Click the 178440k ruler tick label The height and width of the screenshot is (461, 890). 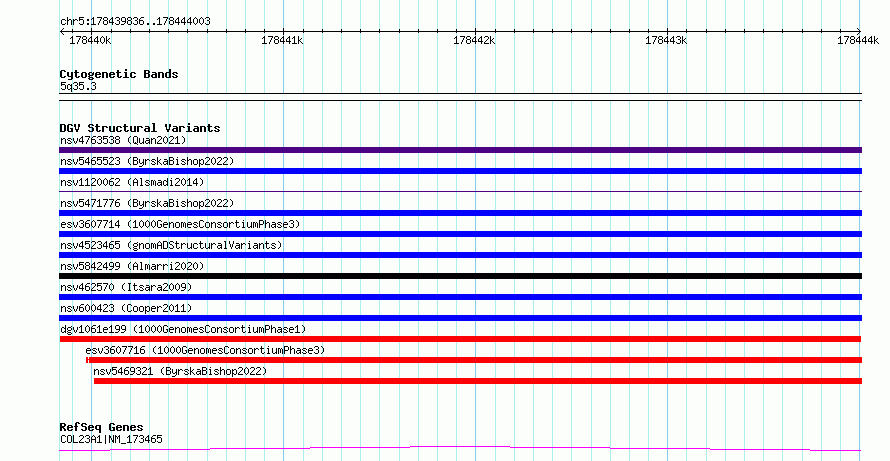tap(90, 40)
